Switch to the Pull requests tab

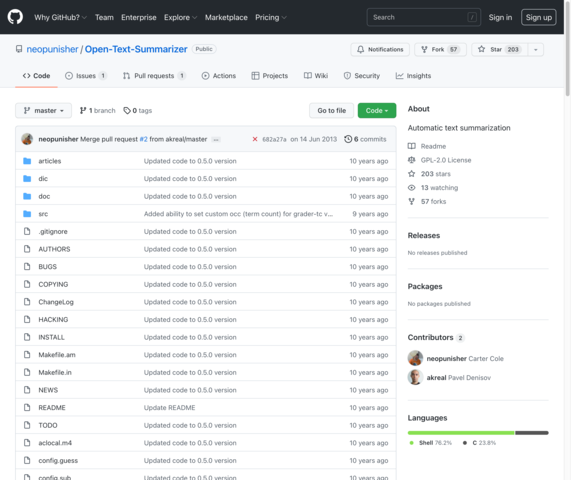(154, 76)
